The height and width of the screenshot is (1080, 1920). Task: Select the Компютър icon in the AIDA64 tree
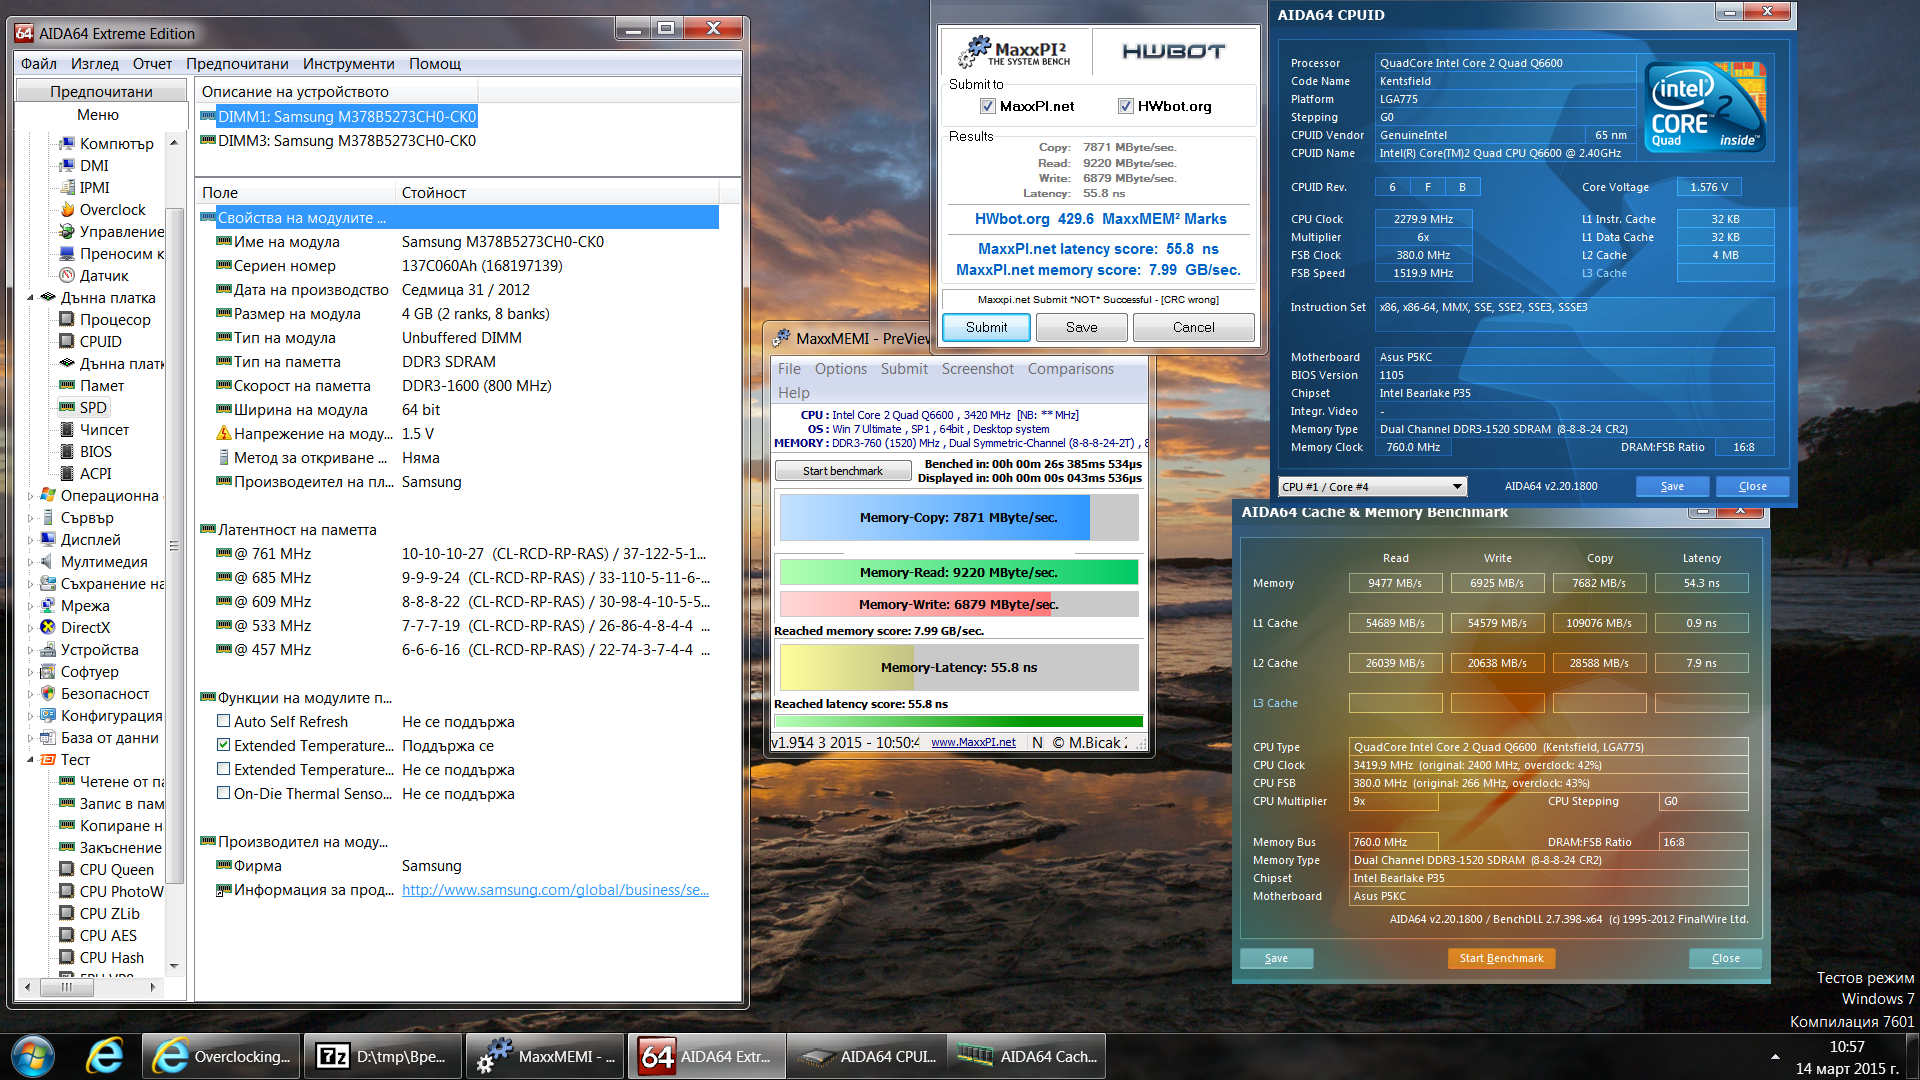tap(67, 144)
